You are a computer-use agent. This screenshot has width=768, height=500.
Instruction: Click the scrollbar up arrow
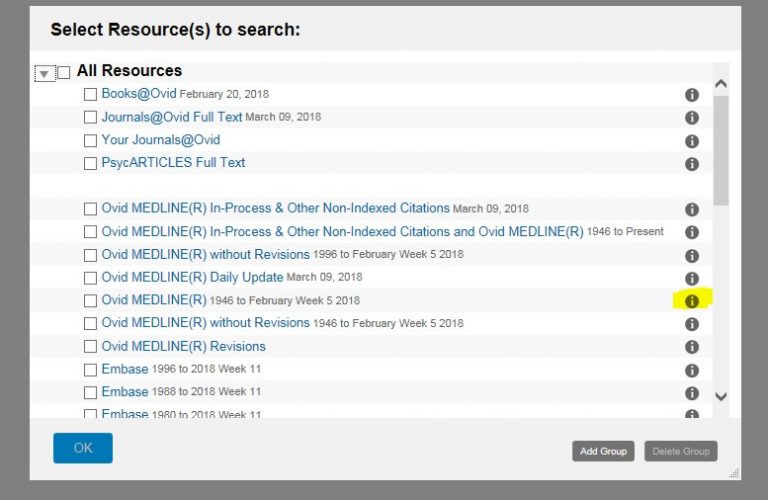pos(721,85)
